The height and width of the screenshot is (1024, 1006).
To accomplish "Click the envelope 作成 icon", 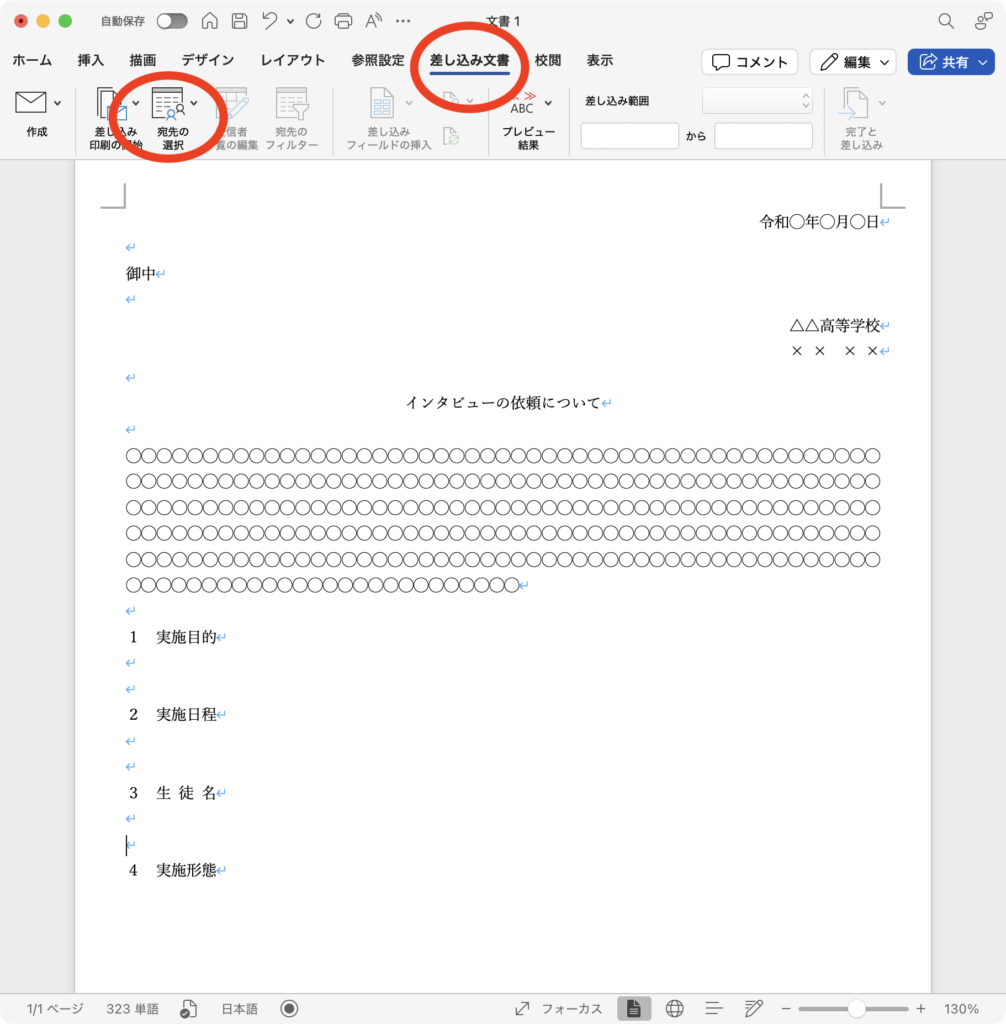I will 31,102.
